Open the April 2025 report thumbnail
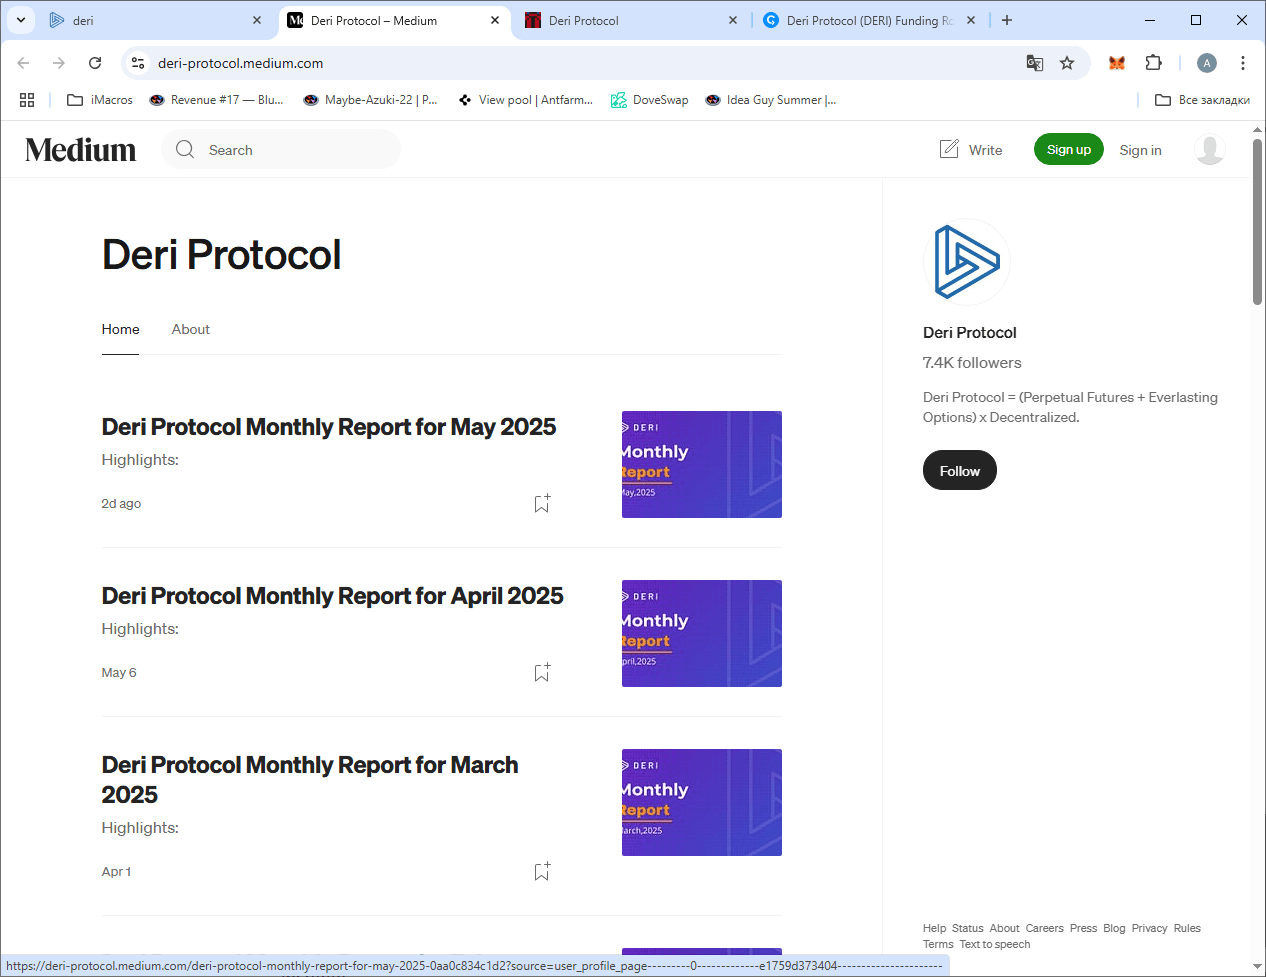This screenshot has height=977, width=1266. pos(702,633)
